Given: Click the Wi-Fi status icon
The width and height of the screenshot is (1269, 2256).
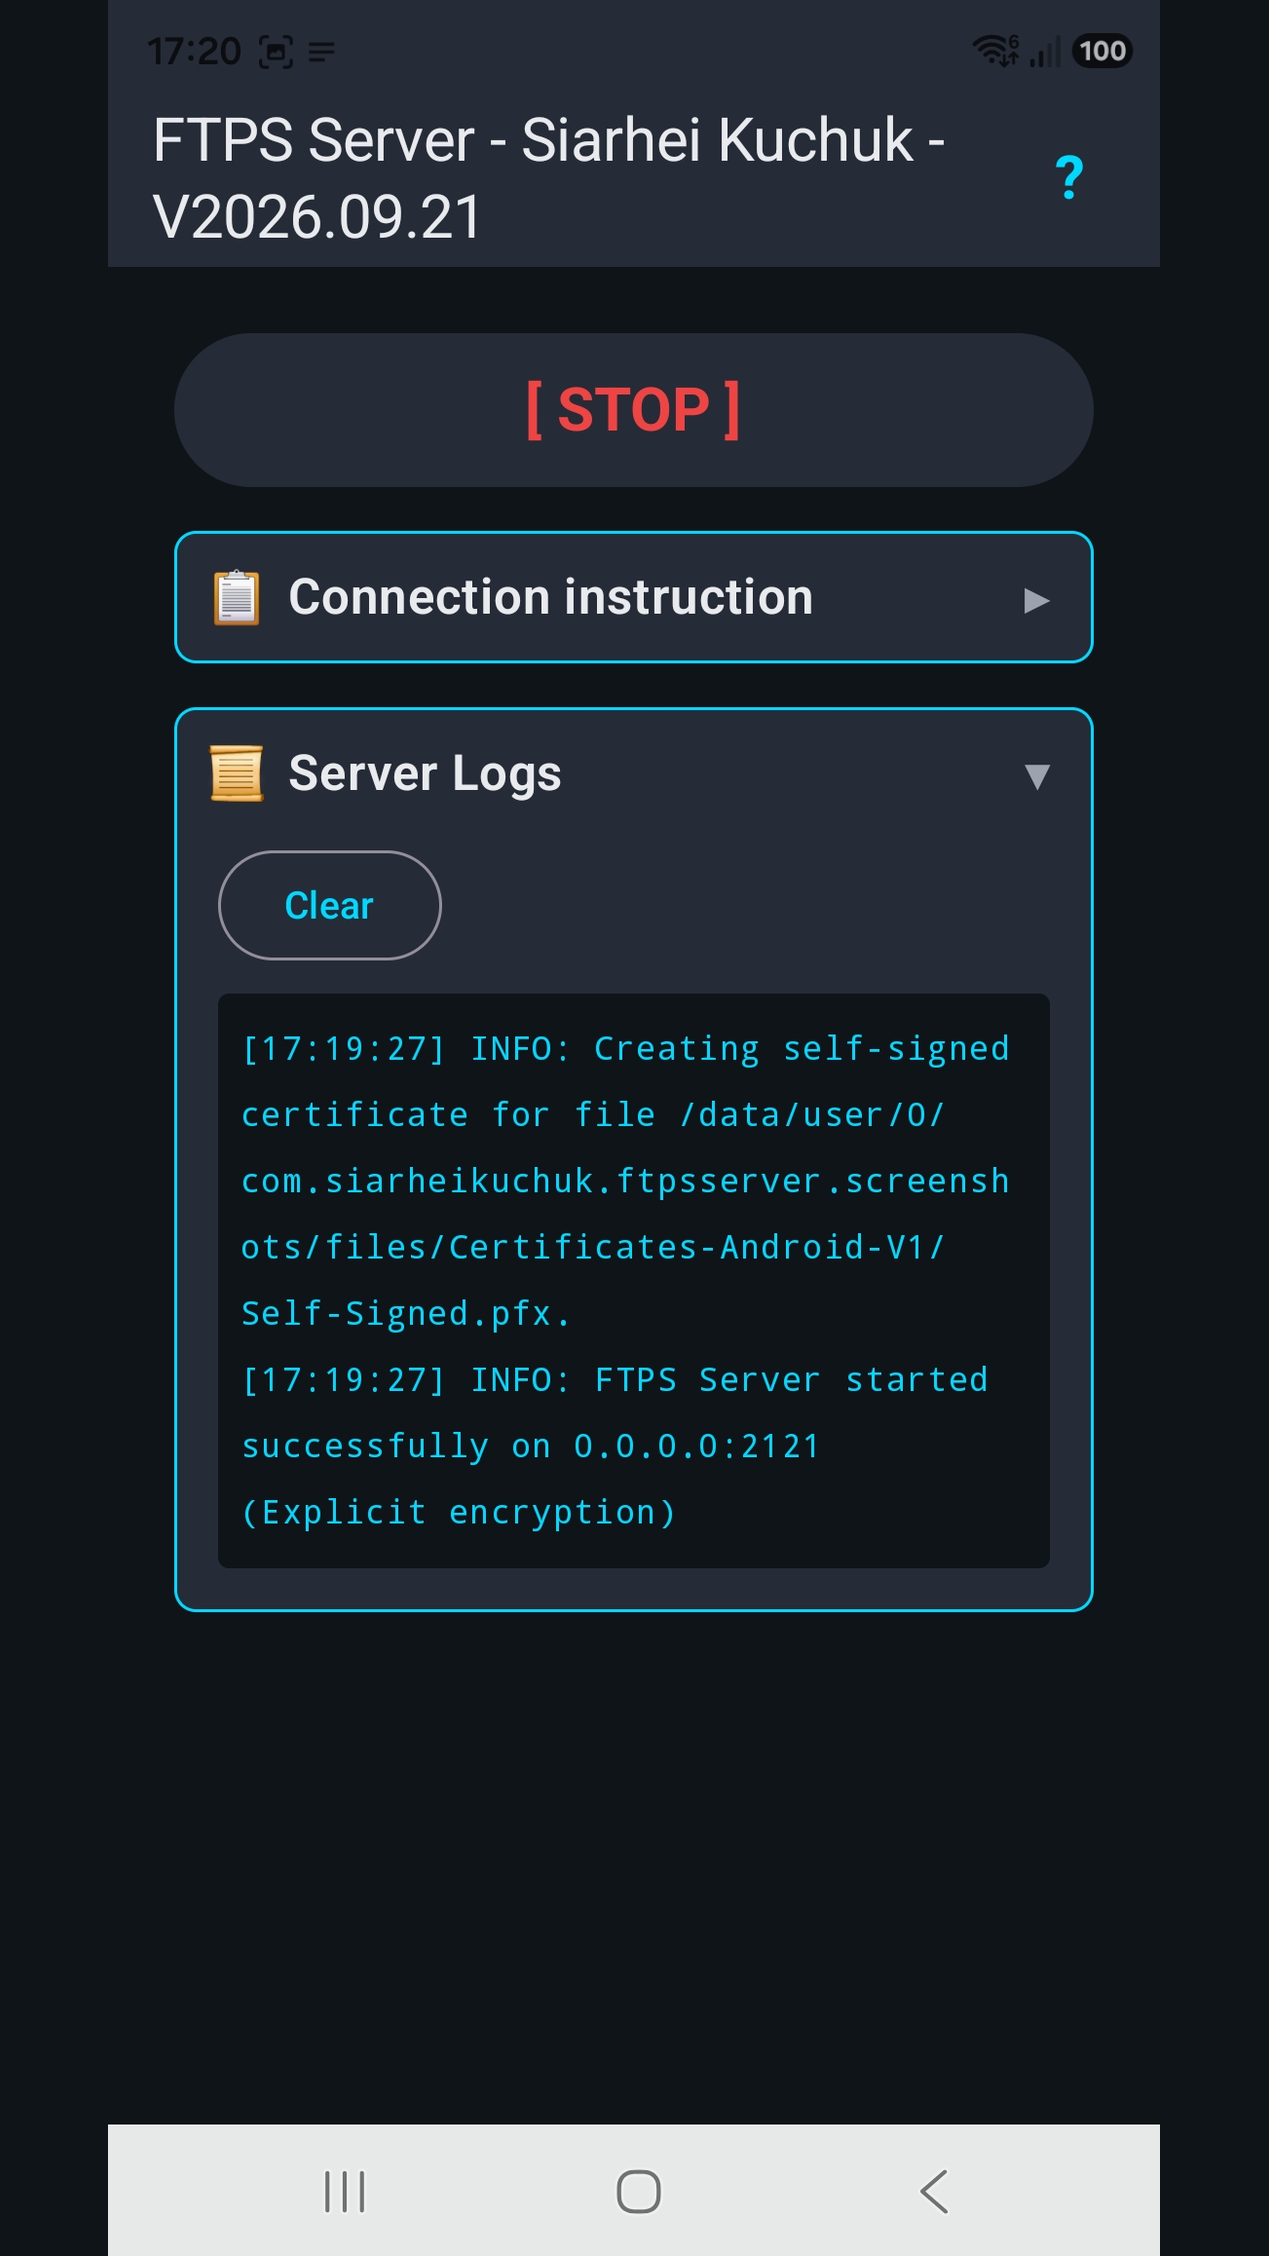Looking at the screenshot, I should coord(996,50).
